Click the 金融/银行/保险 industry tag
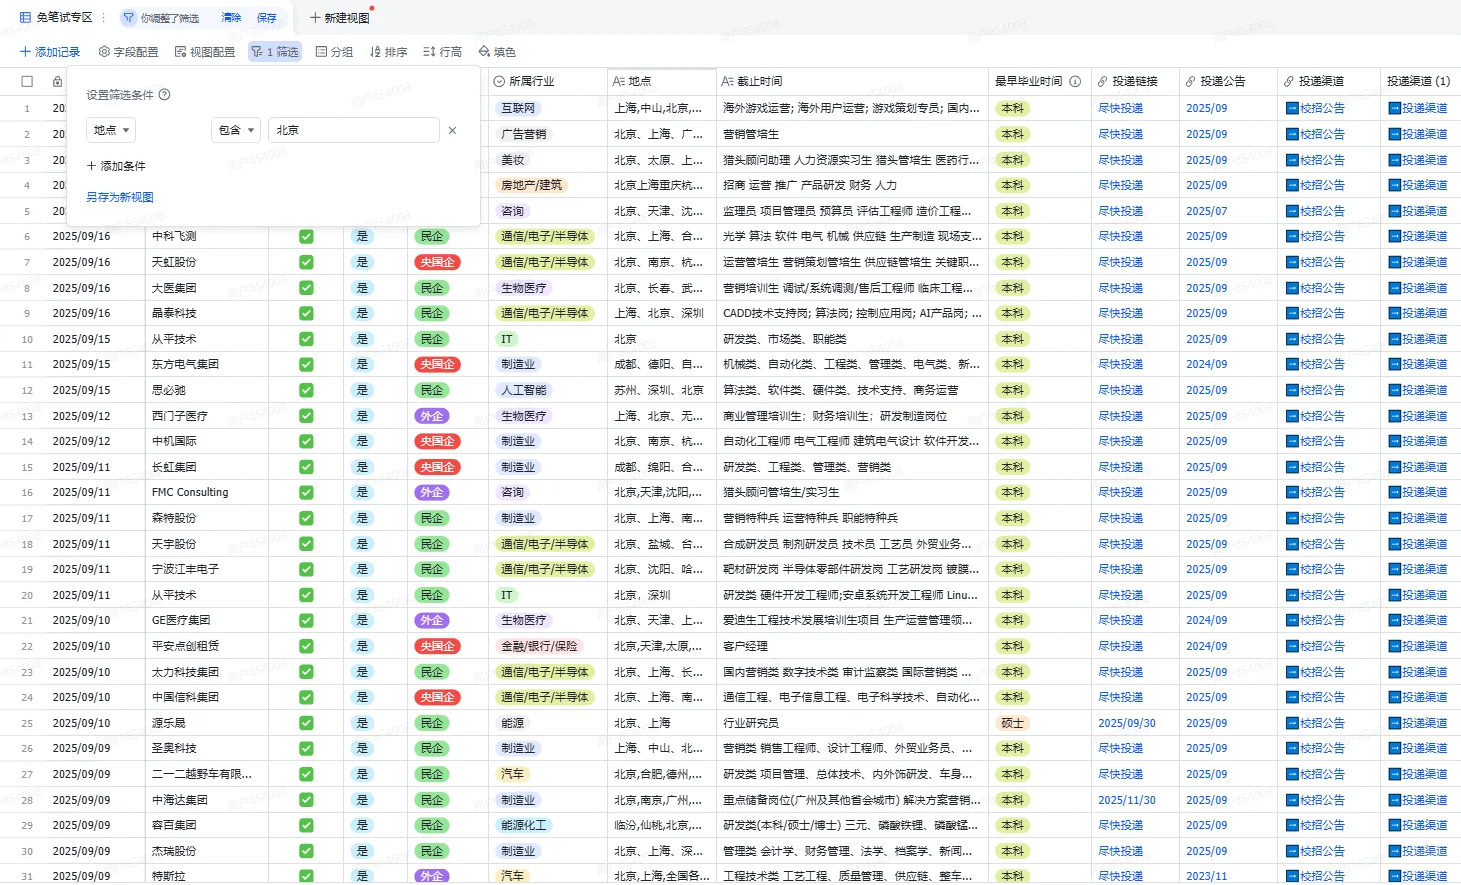1461x885 pixels. pyautogui.click(x=540, y=646)
